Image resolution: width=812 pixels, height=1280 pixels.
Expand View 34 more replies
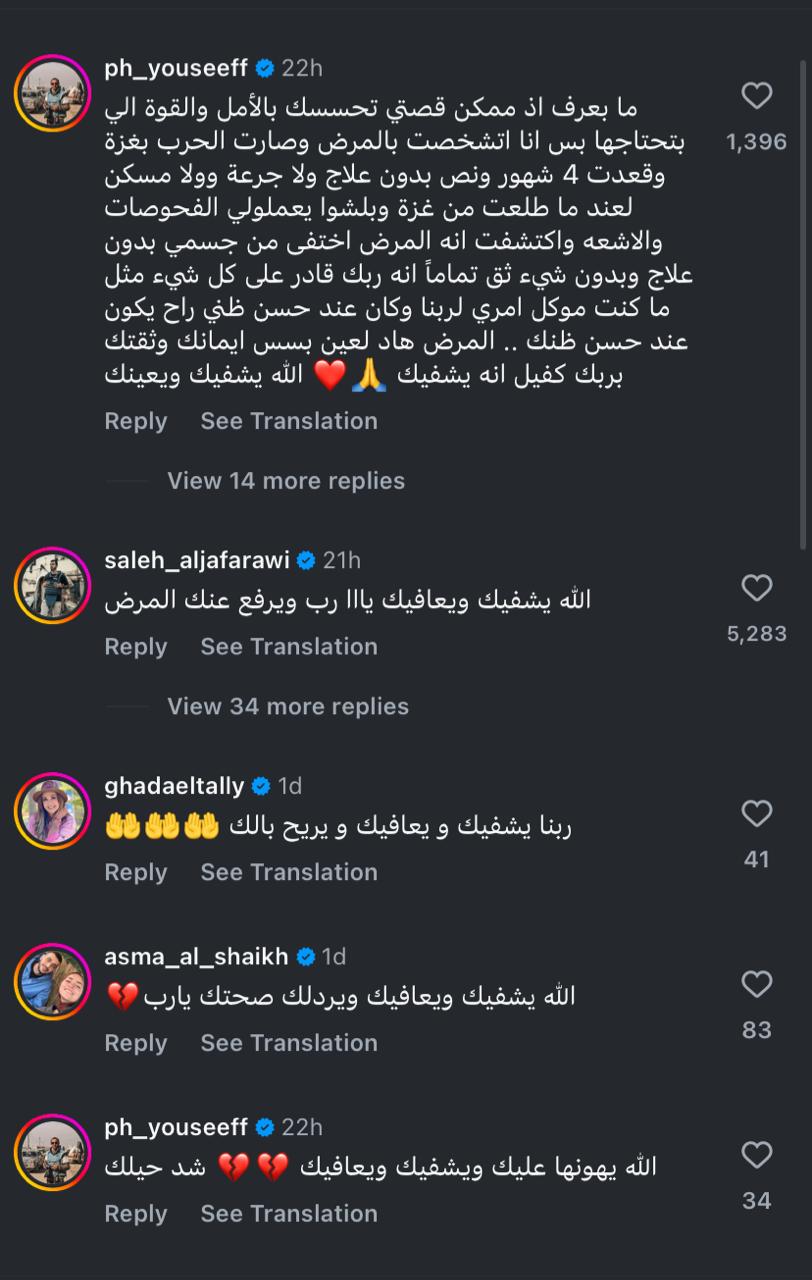pos(288,706)
